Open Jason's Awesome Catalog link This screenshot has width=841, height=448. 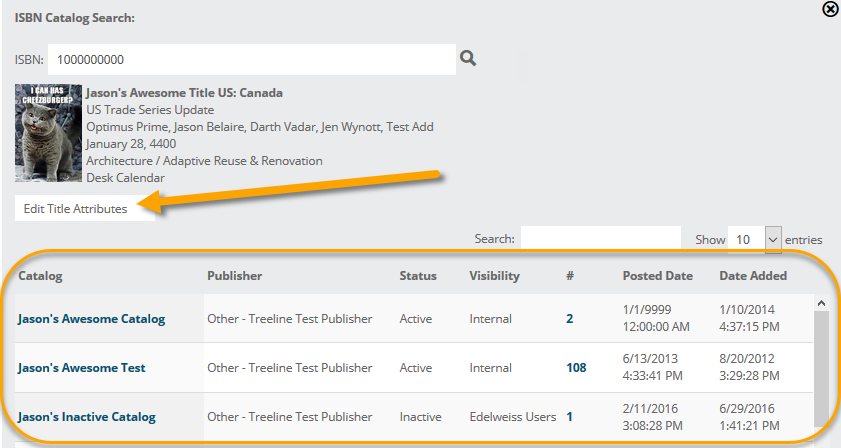click(x=91, y=319)
